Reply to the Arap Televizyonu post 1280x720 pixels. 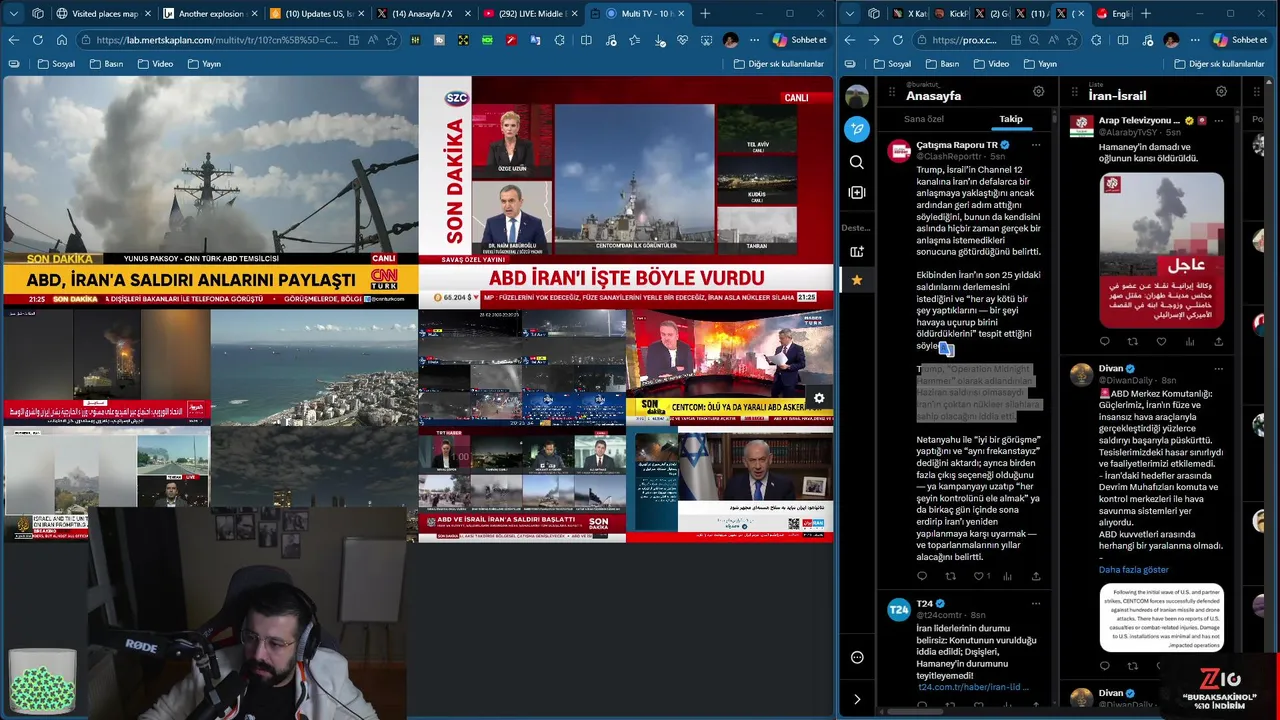[1104, 341]
